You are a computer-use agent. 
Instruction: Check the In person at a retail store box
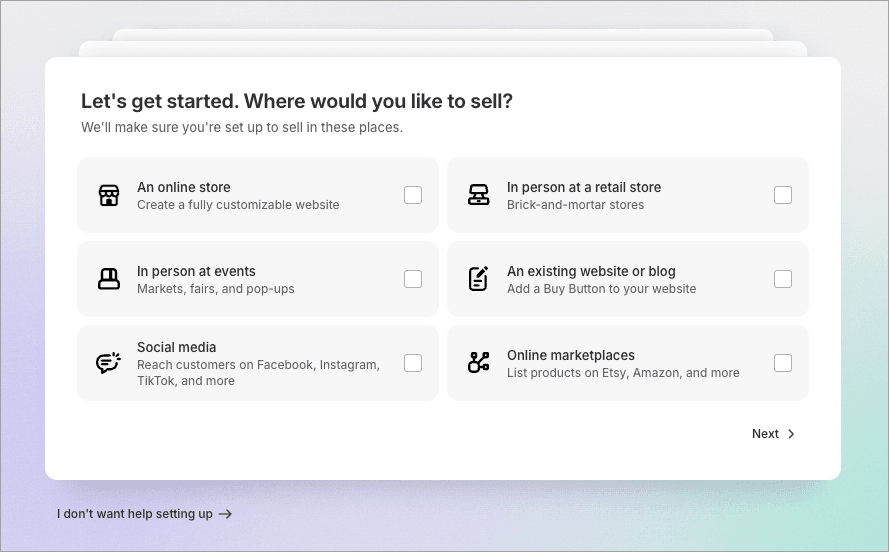coord(783,195)
